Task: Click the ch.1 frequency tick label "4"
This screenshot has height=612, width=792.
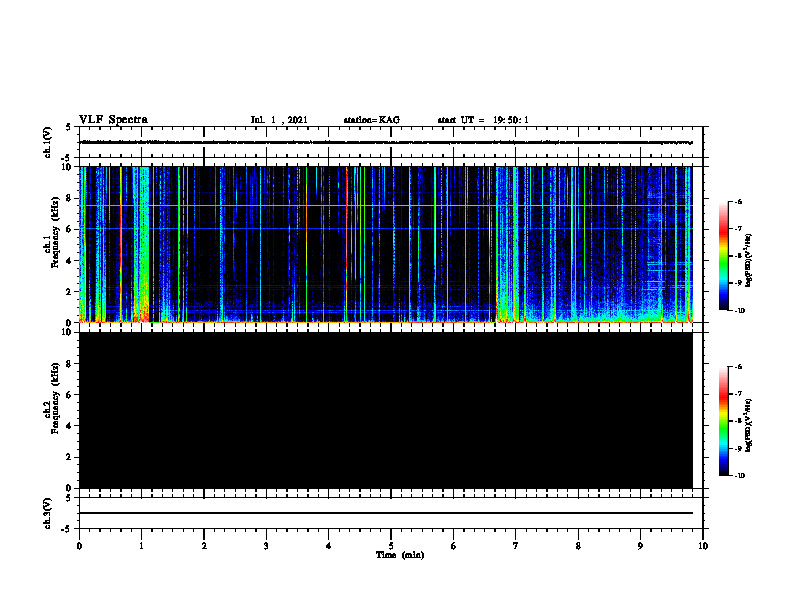Action: pyautogui.click(x=69, y=261)
